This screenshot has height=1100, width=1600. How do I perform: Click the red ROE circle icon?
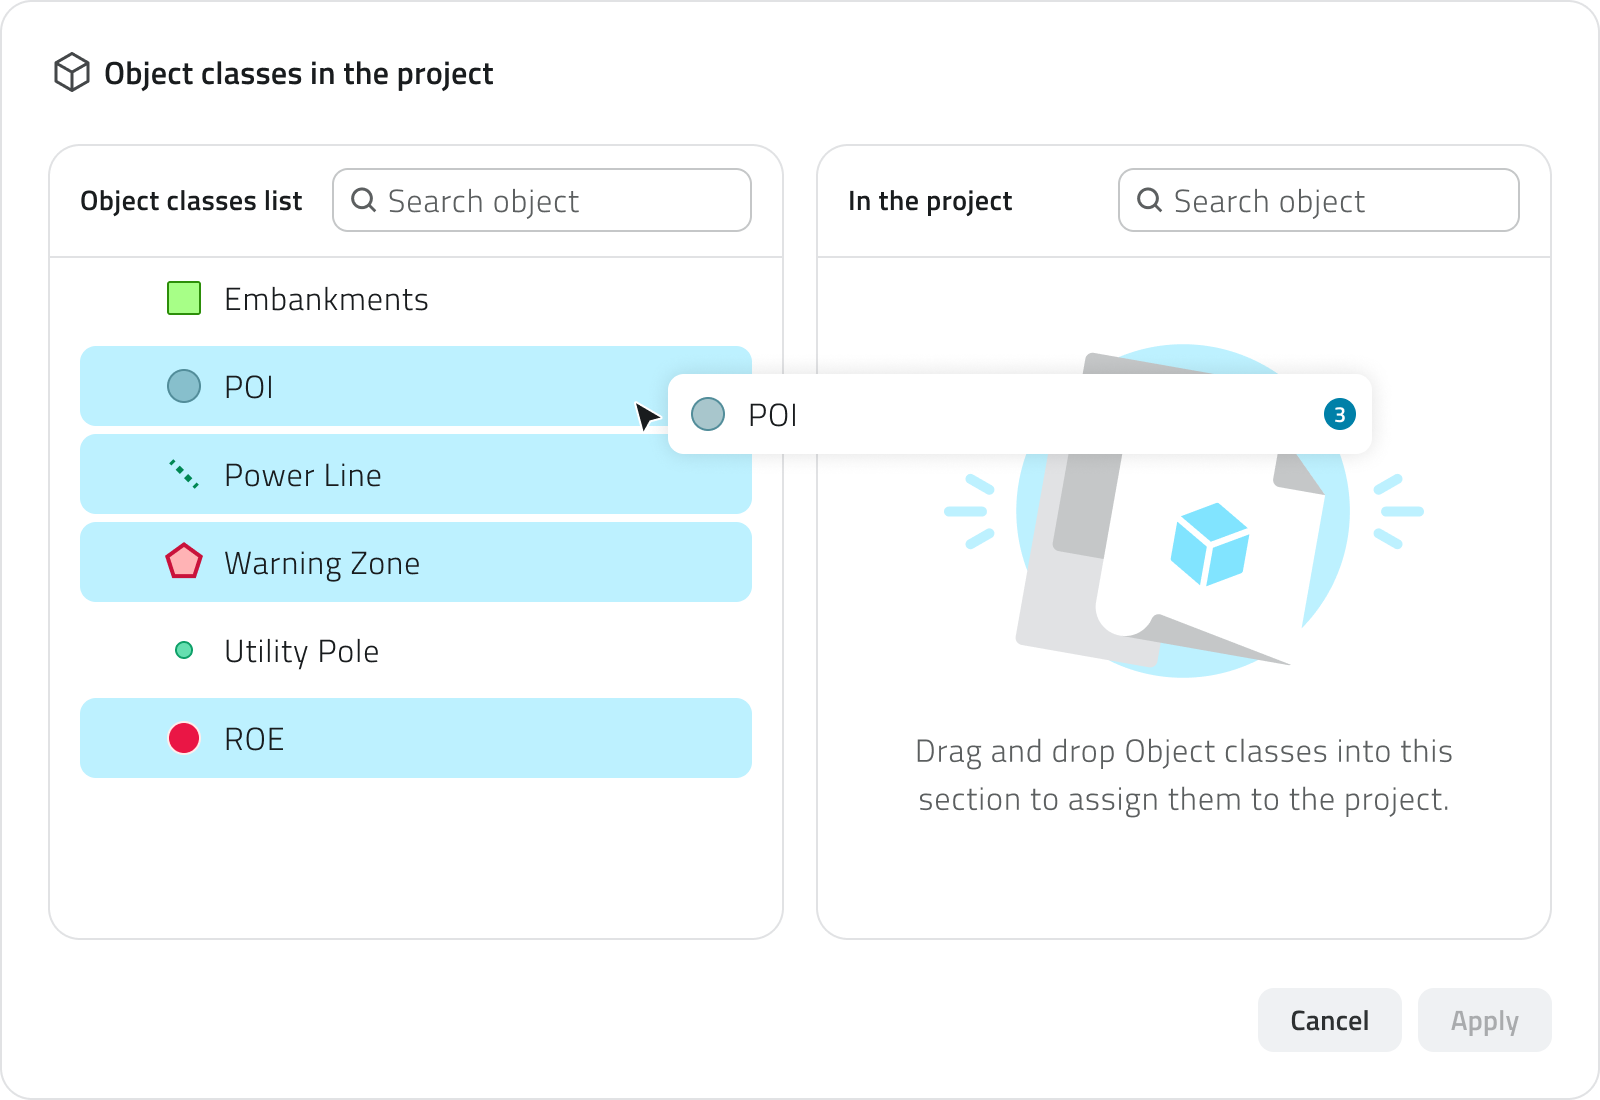[184, 739]
